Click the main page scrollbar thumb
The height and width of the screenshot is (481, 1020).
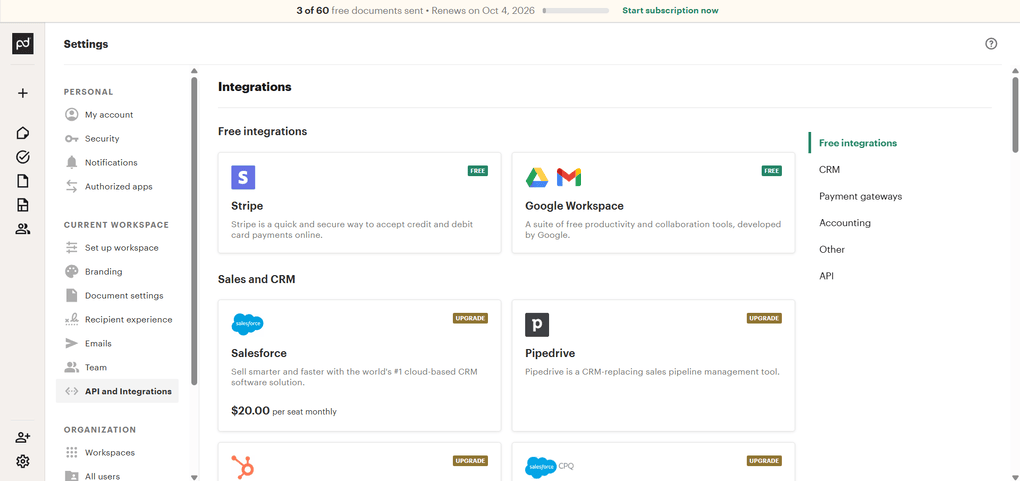click(x=1015, y=115)
